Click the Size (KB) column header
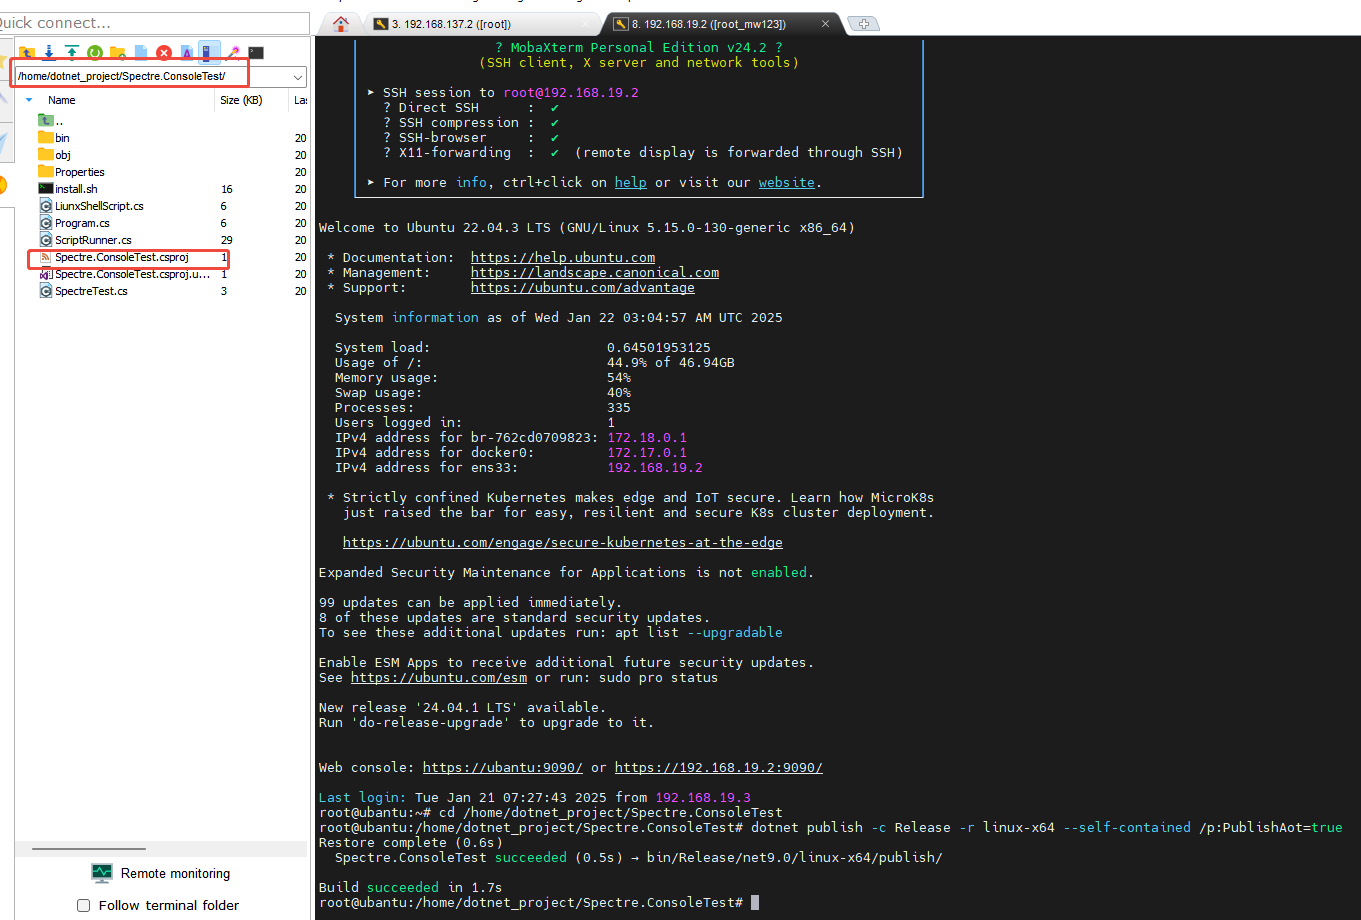Screen dimensions: 1361x920 click(x=241, y=100)
